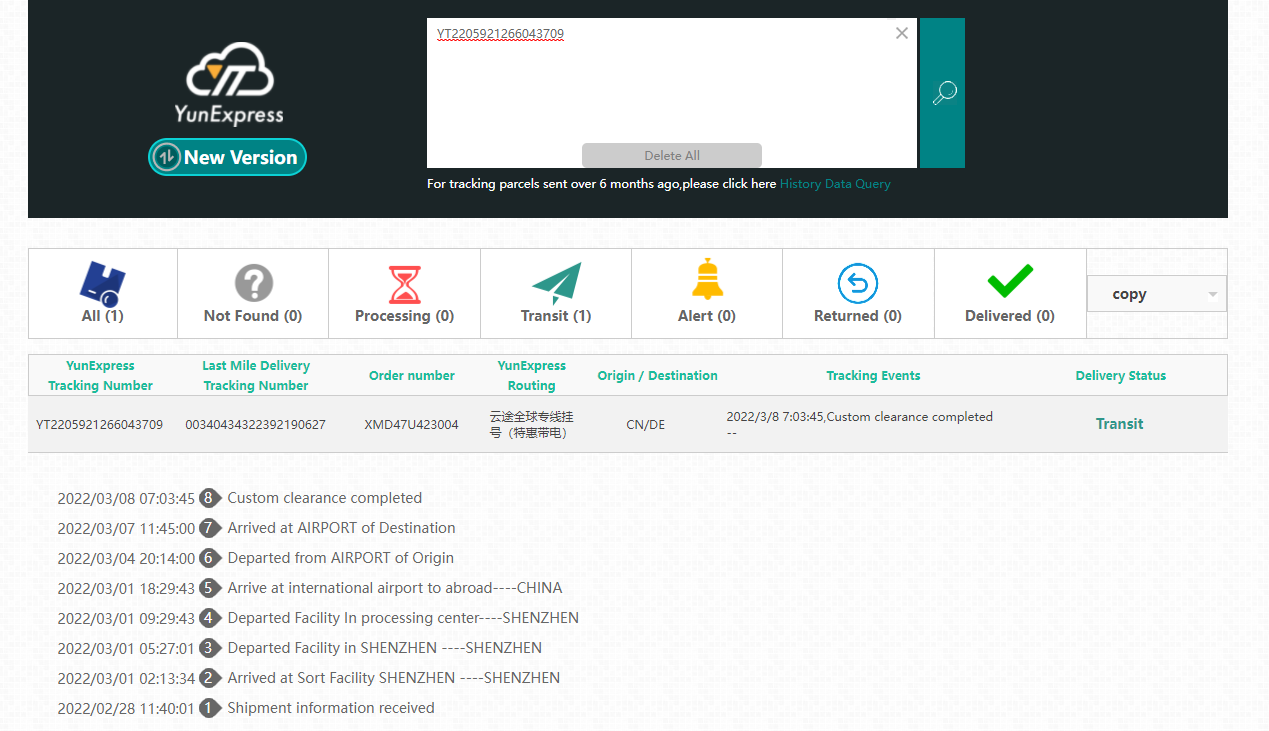This screenshot has height=731, width=1269.
Task: Select the Alert (0) bell filter
Action: click(707, 294)
